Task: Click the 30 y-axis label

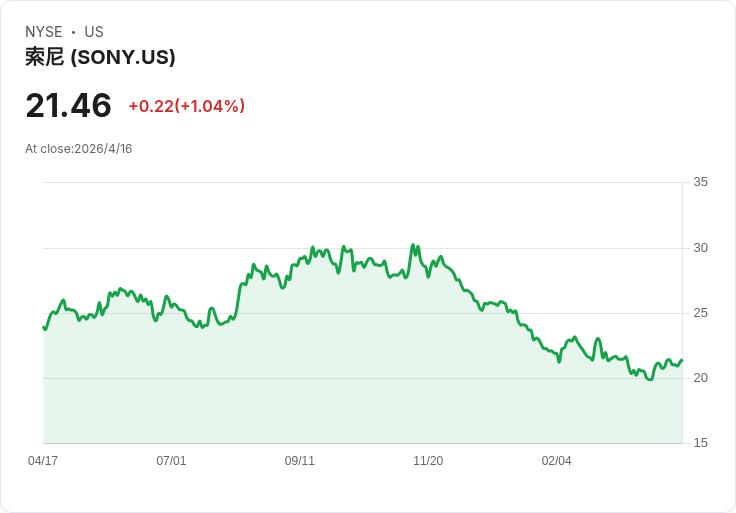Action: pos(700,248)
